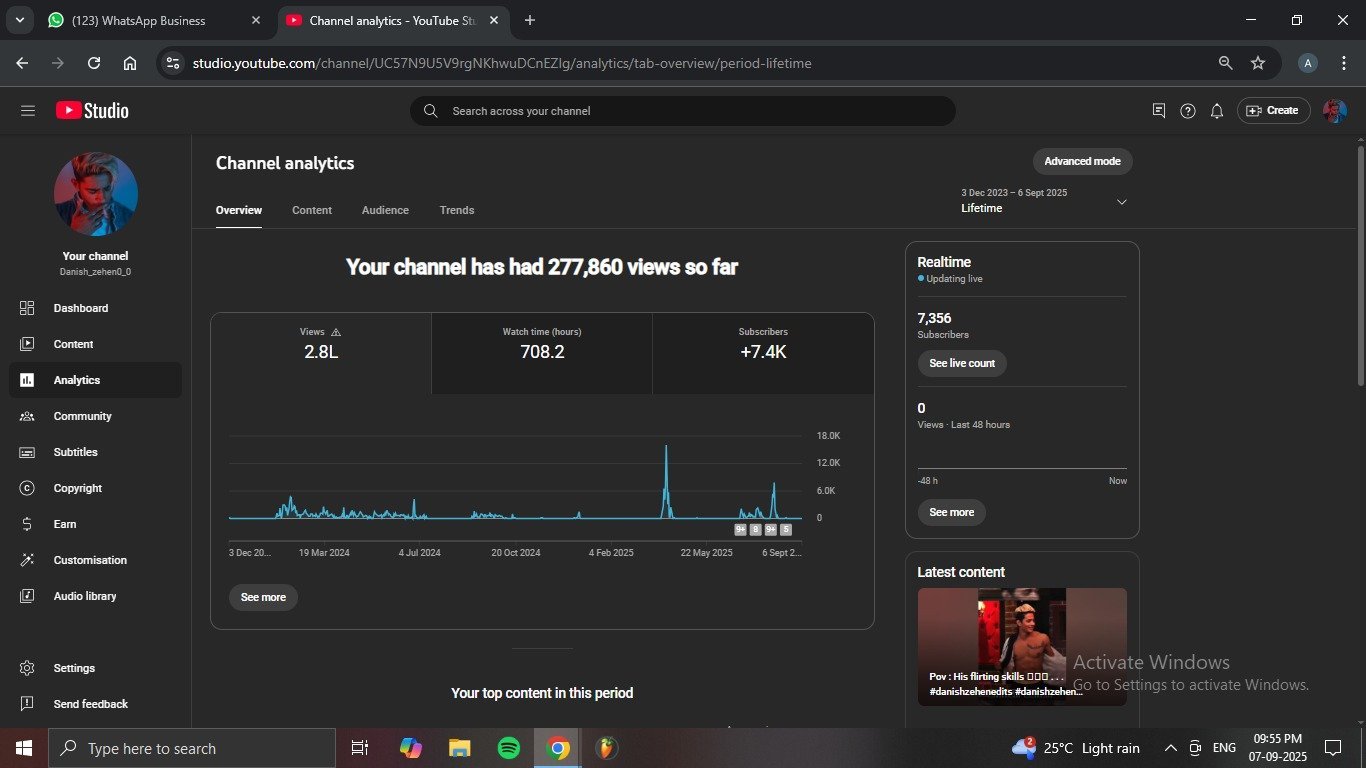Open the help question mark icon

[x=1187, y=111]
